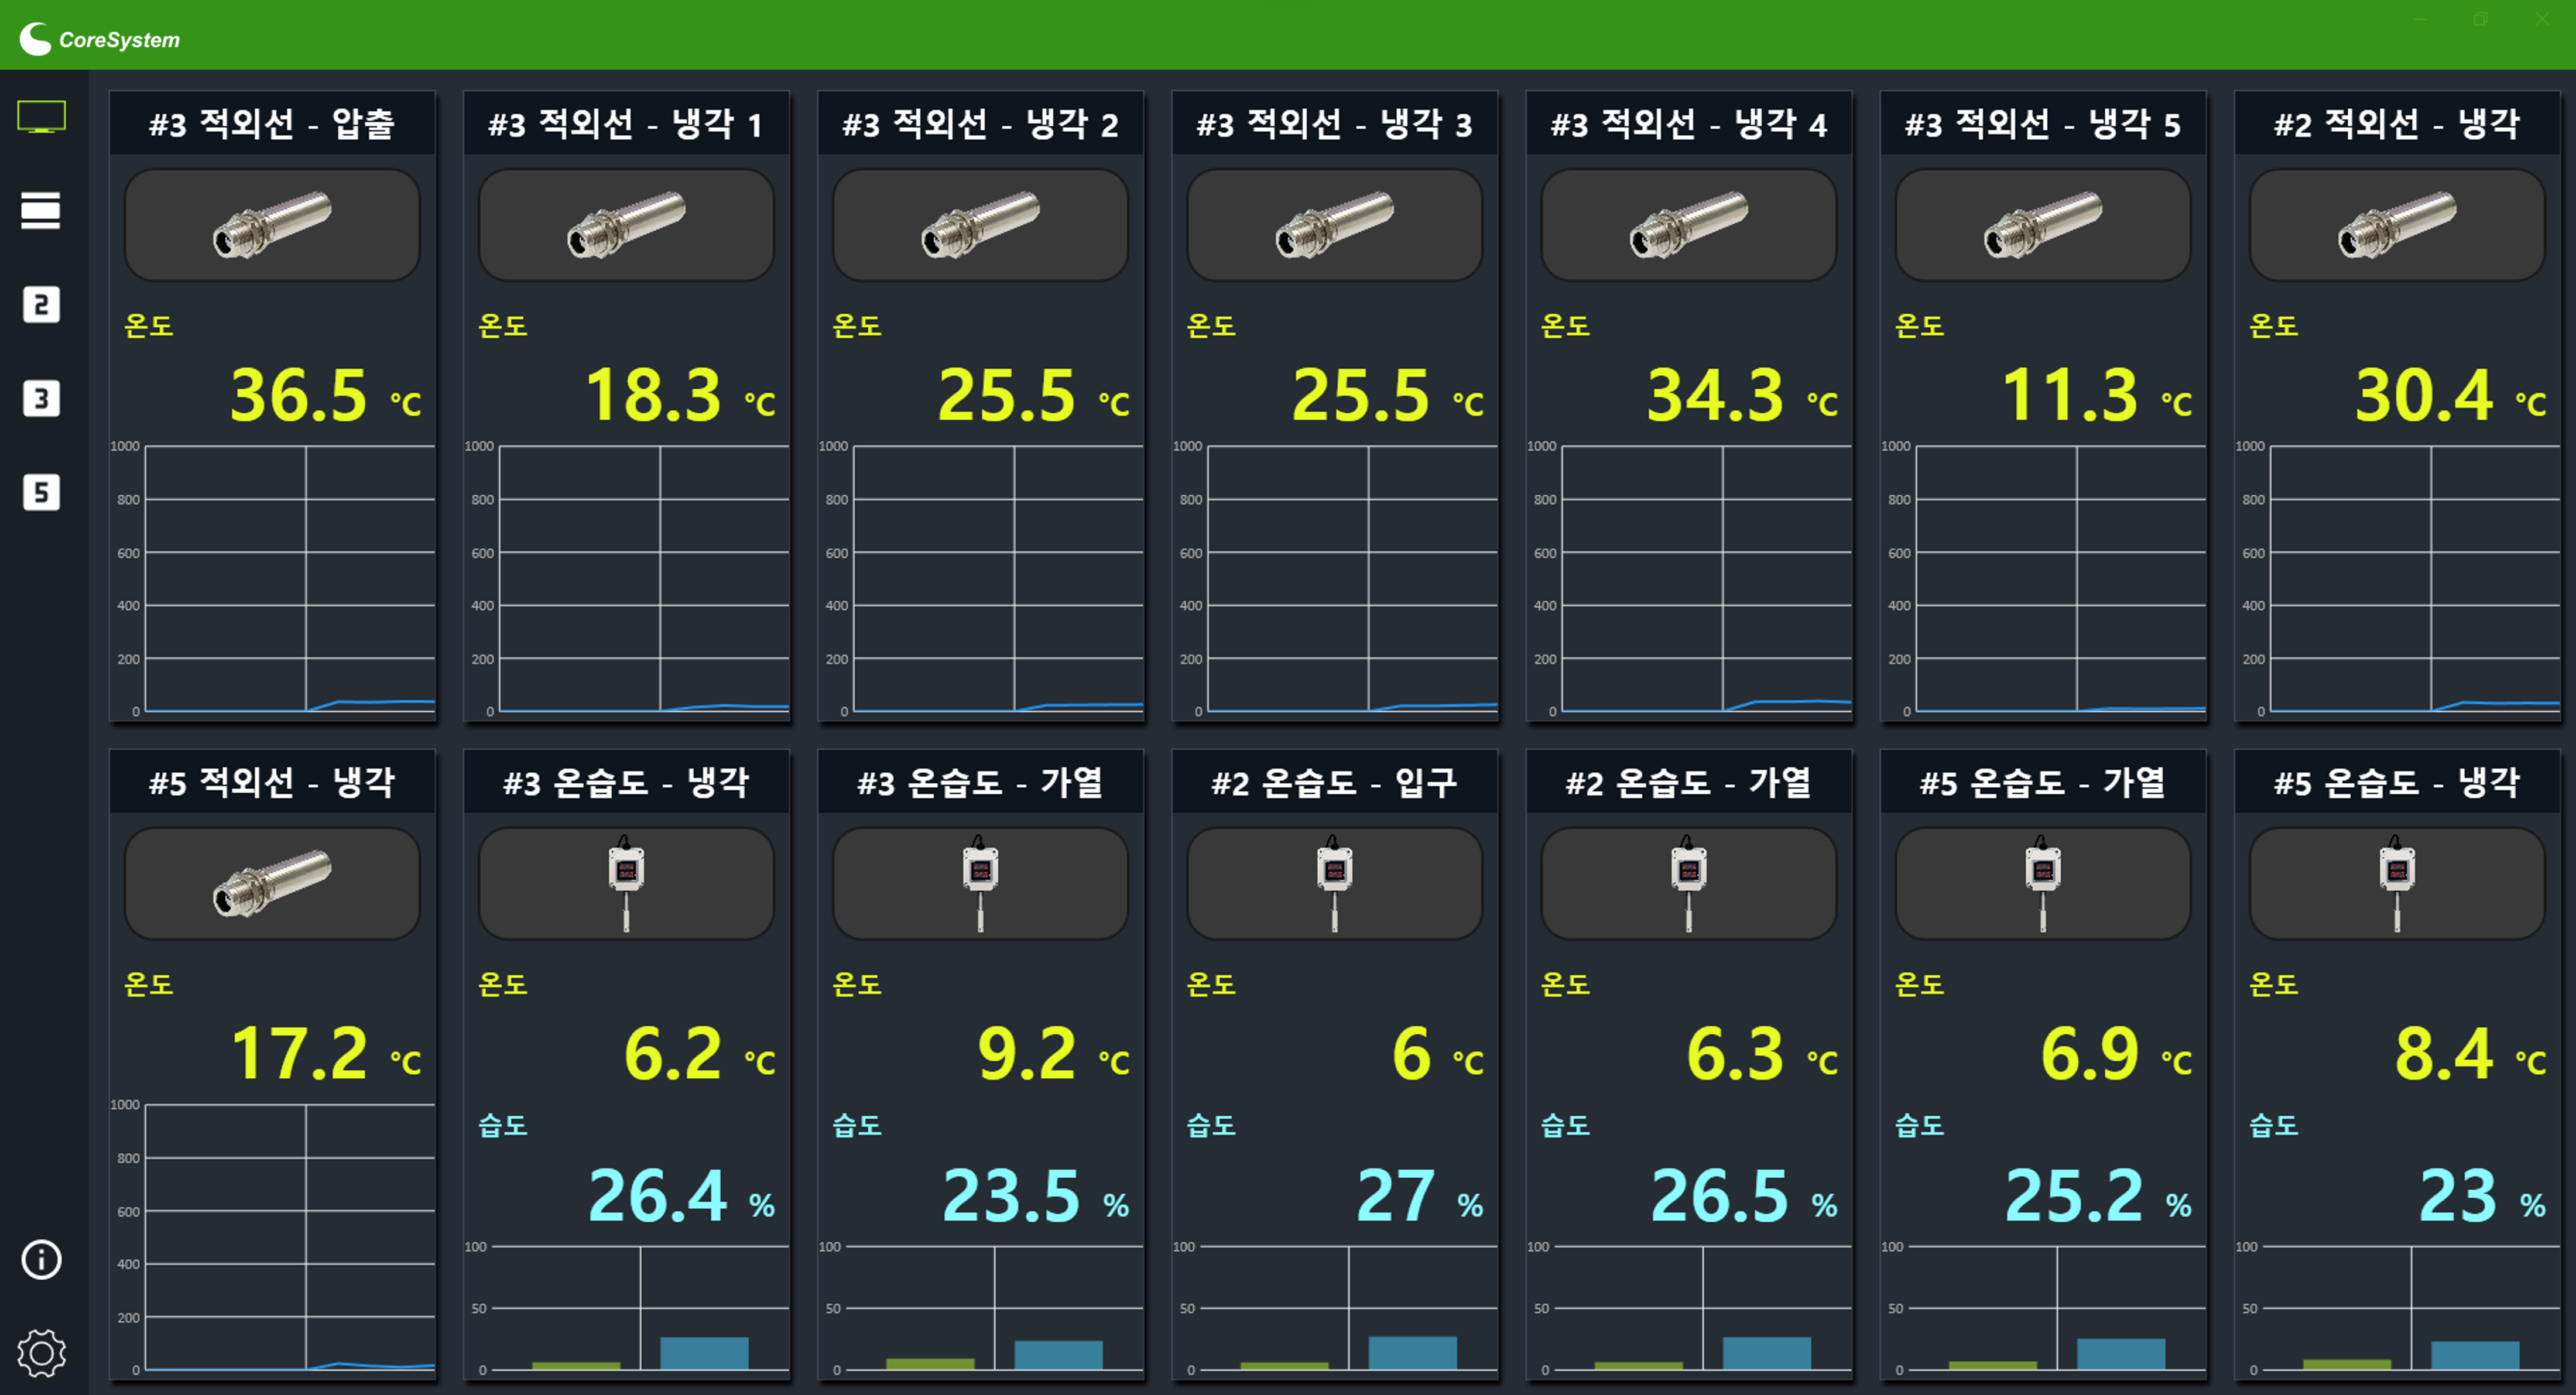Click the CoreSystem logo
Screen dimensions: 2576x1395
[x=100, y=39]
